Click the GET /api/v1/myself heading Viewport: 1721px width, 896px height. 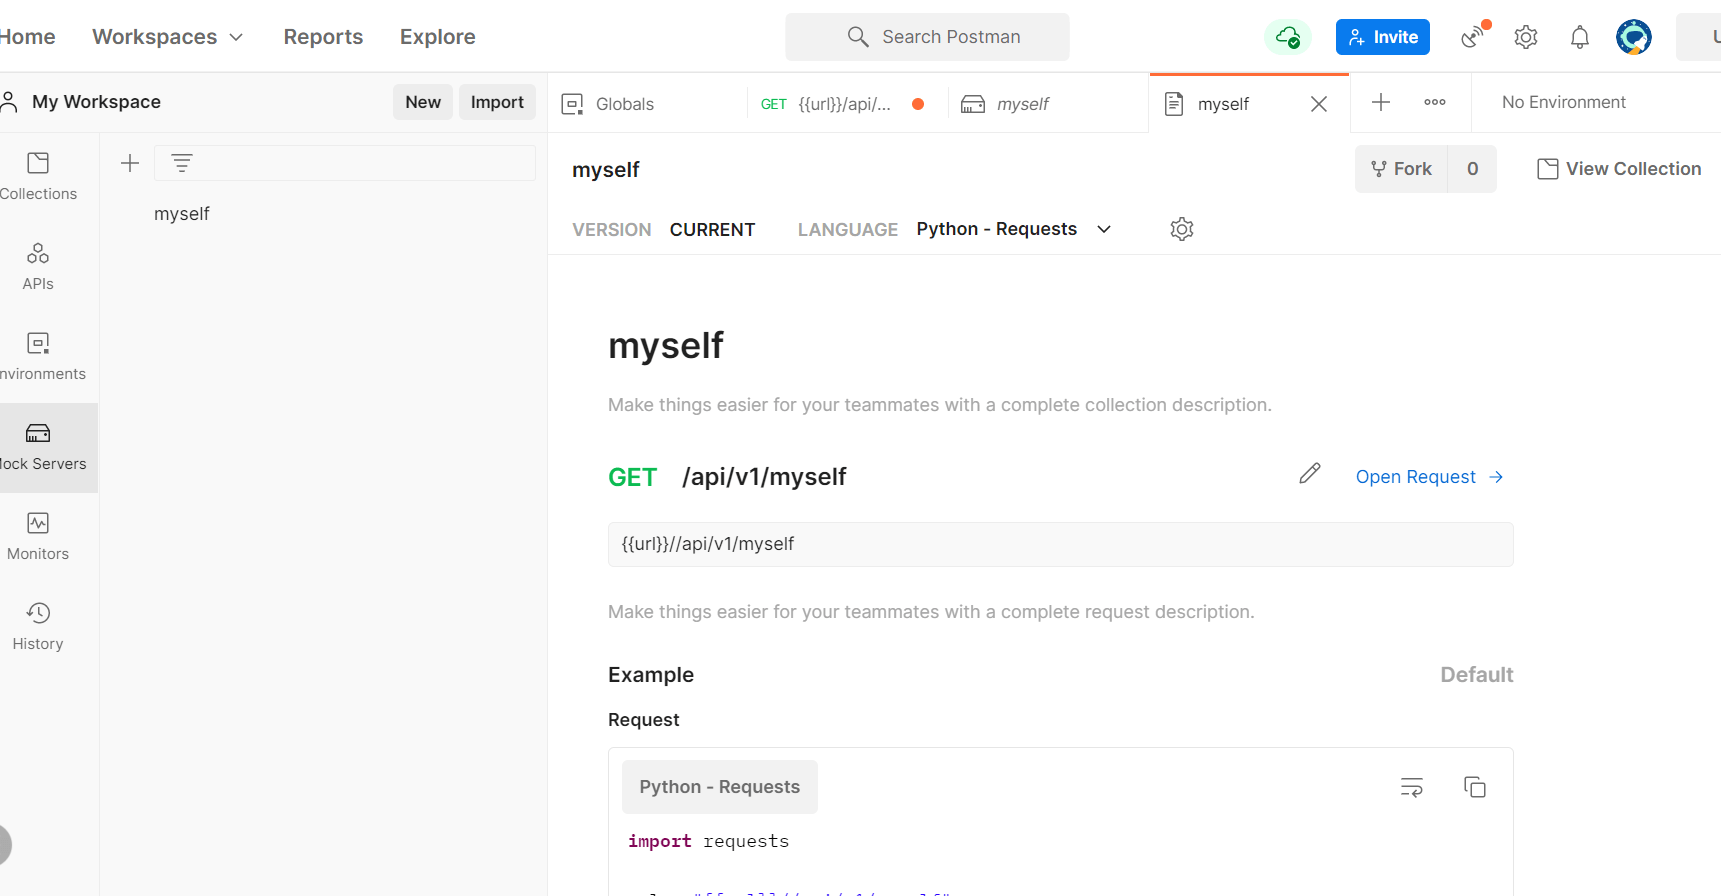pyautogui.click(x=727, y=477)
